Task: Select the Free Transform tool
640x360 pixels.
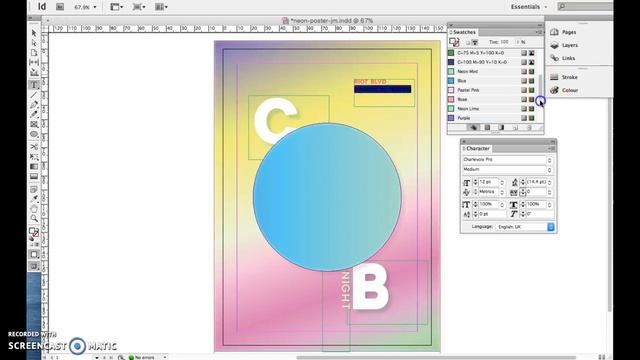Action: click(x=34, y=156)
